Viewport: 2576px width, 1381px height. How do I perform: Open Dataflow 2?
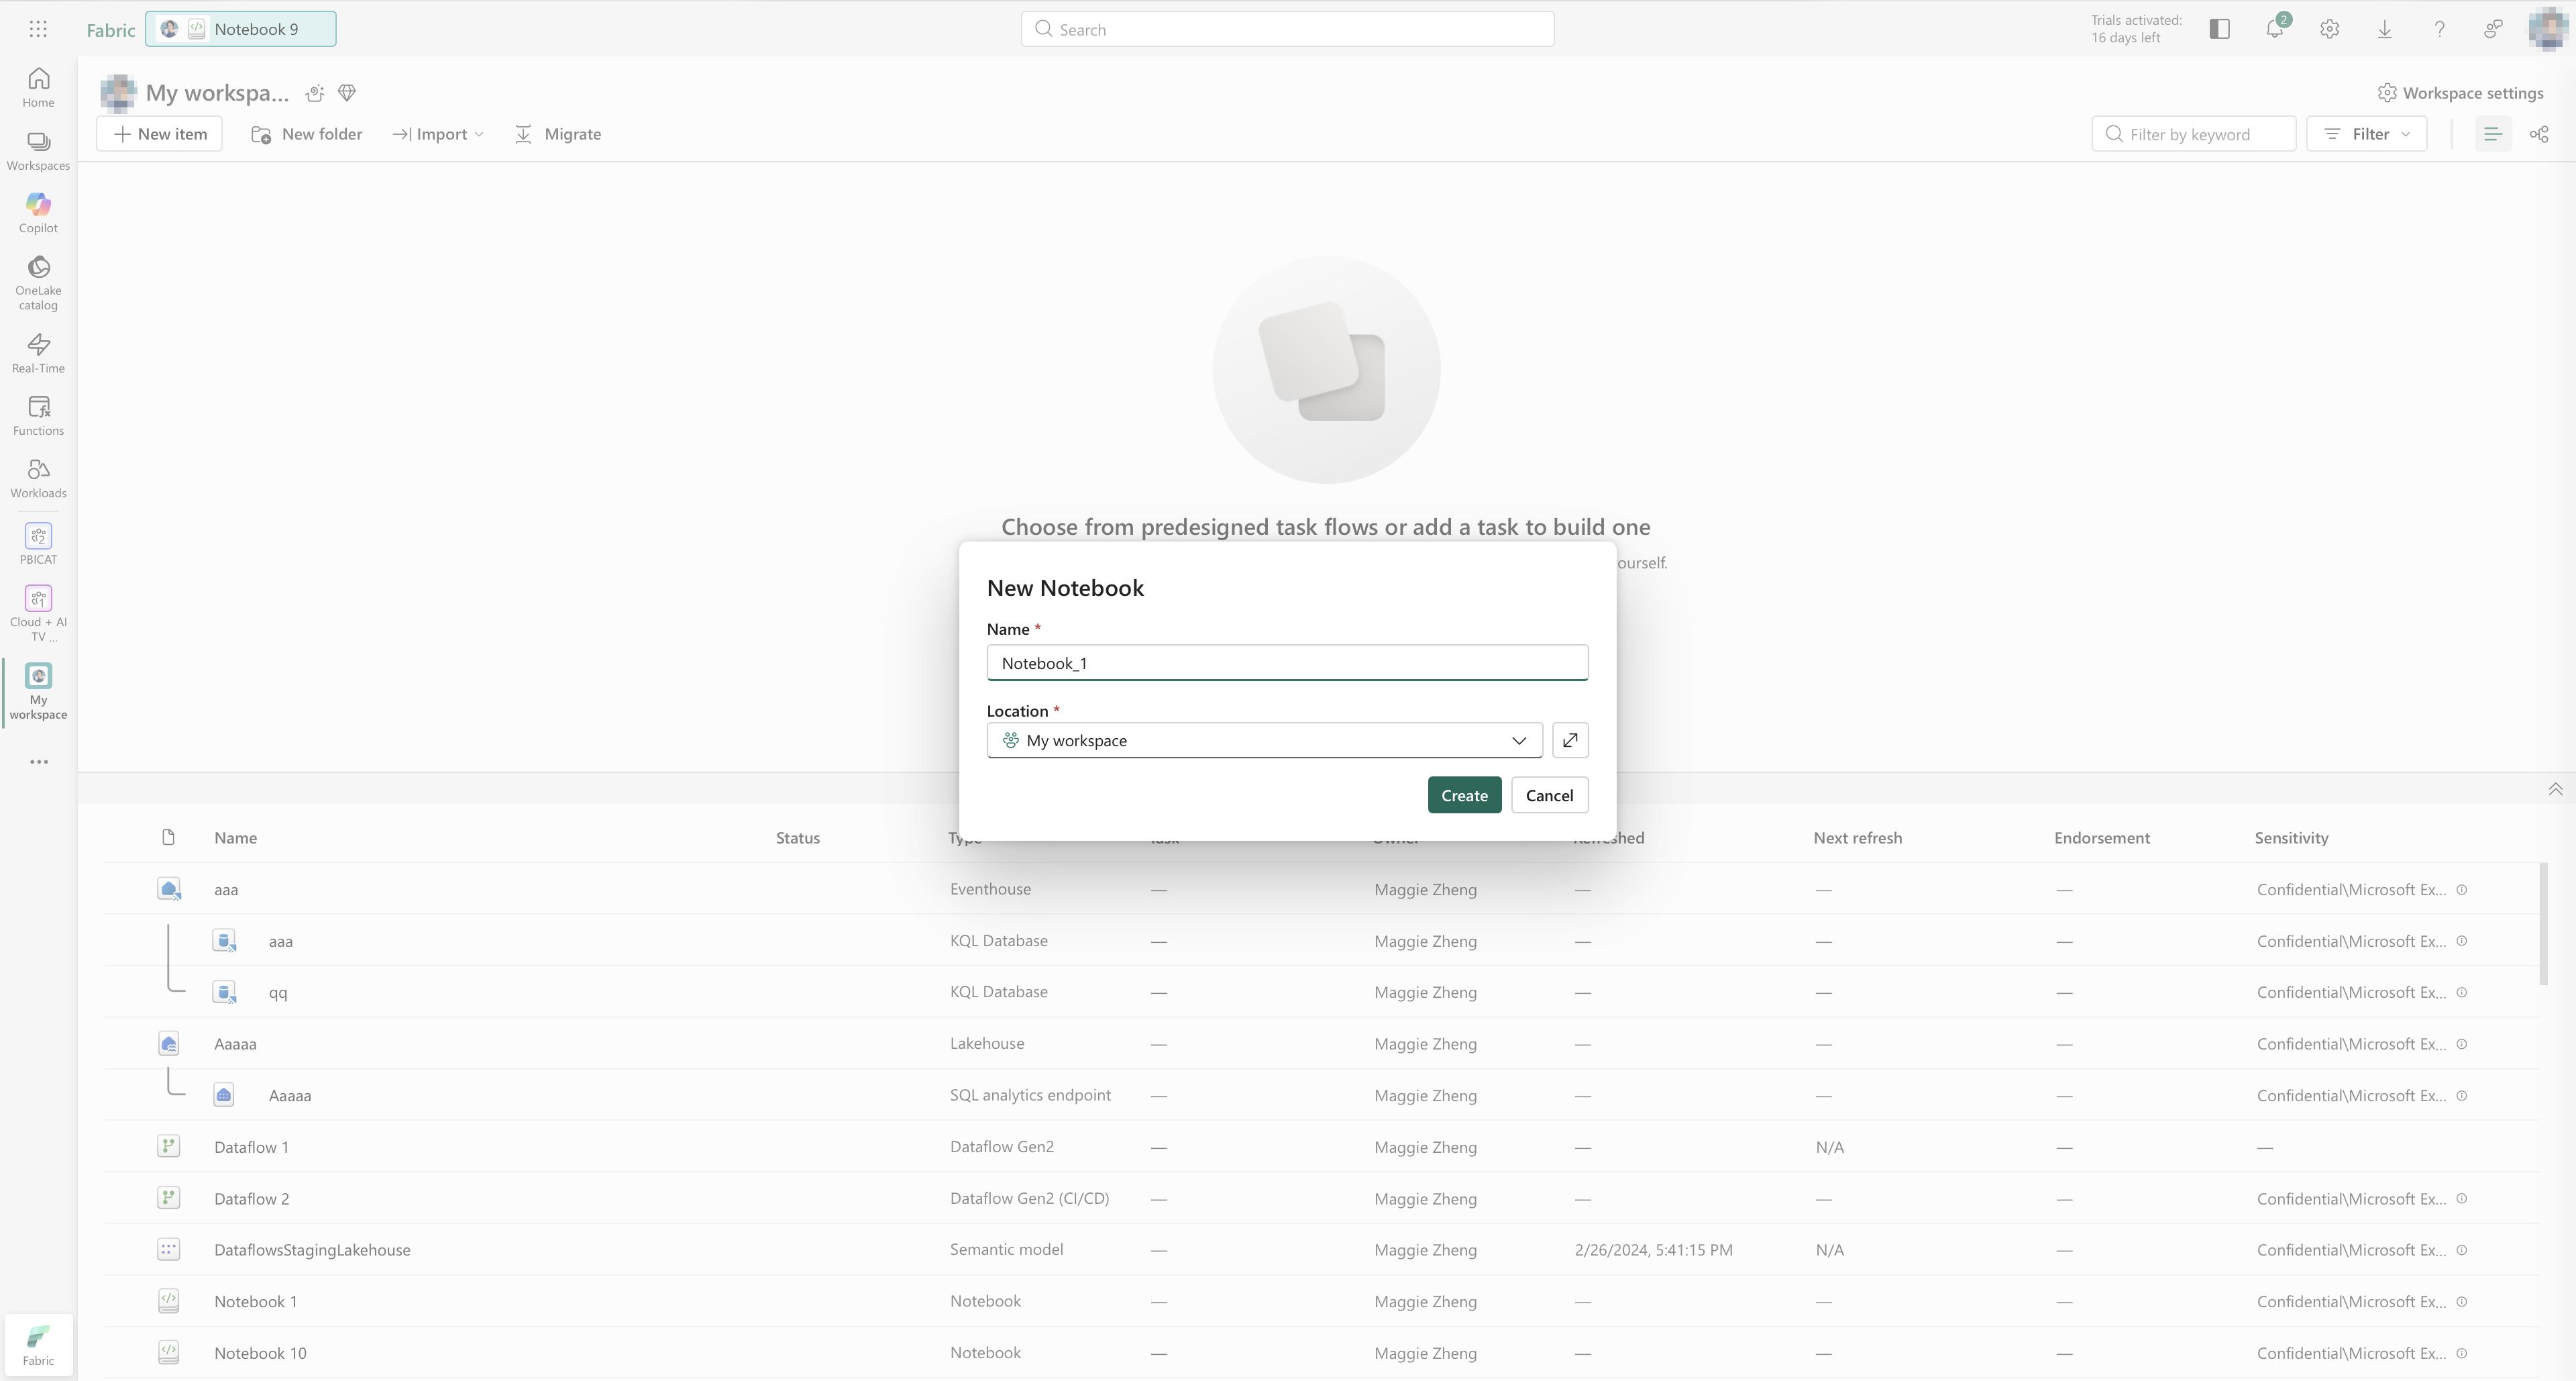pos(251,1198)
